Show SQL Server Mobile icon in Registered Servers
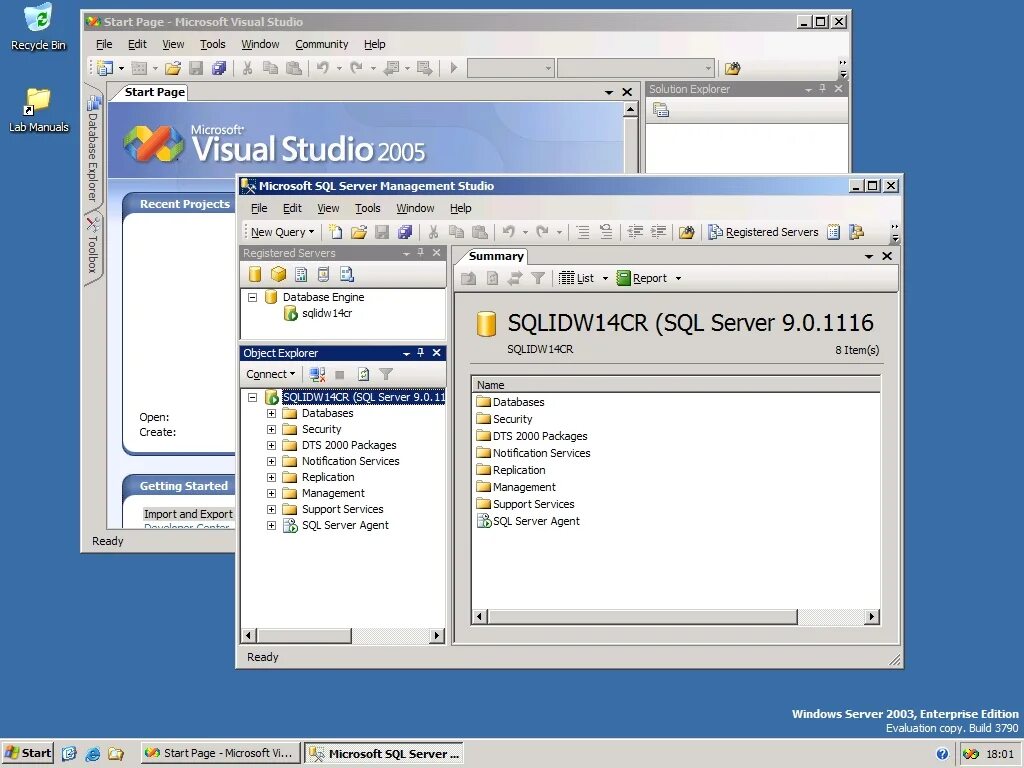This screenshot has width=1024, height=768. [x=323, y=274]
